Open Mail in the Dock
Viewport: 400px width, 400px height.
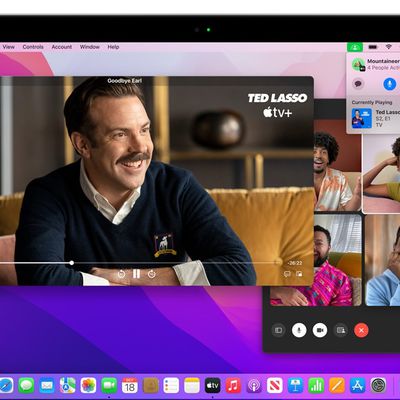(x=47, y=386)
